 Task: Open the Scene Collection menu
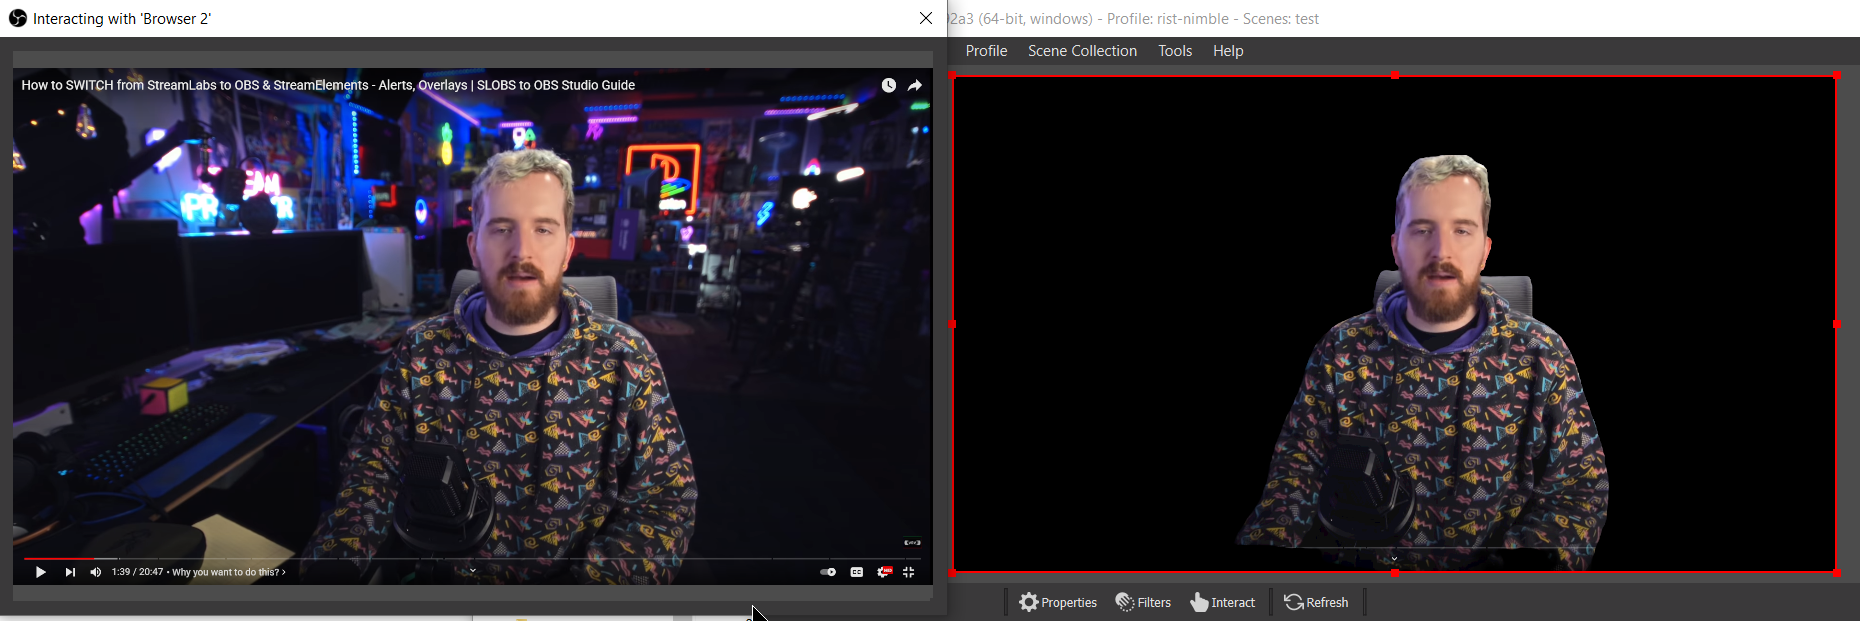tap(1082, 51)
